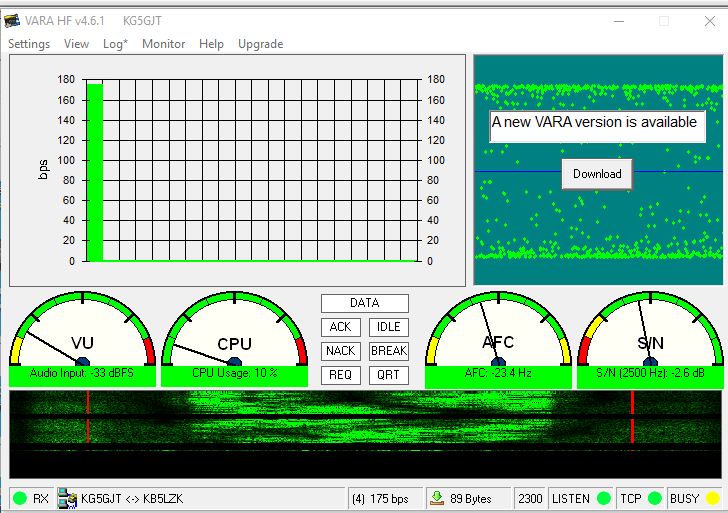Viewport: 728px width, 513px height.
Task: Open the Upgrade menu
Action: (x=260, y=44)
